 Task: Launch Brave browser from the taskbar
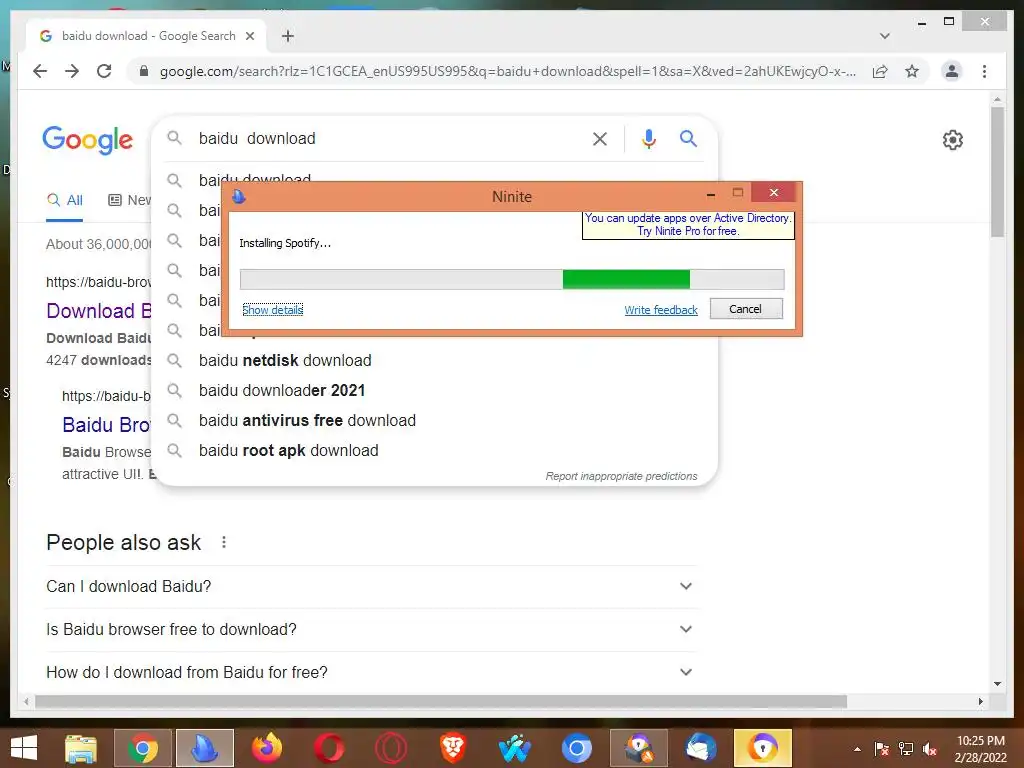[453, 748]
